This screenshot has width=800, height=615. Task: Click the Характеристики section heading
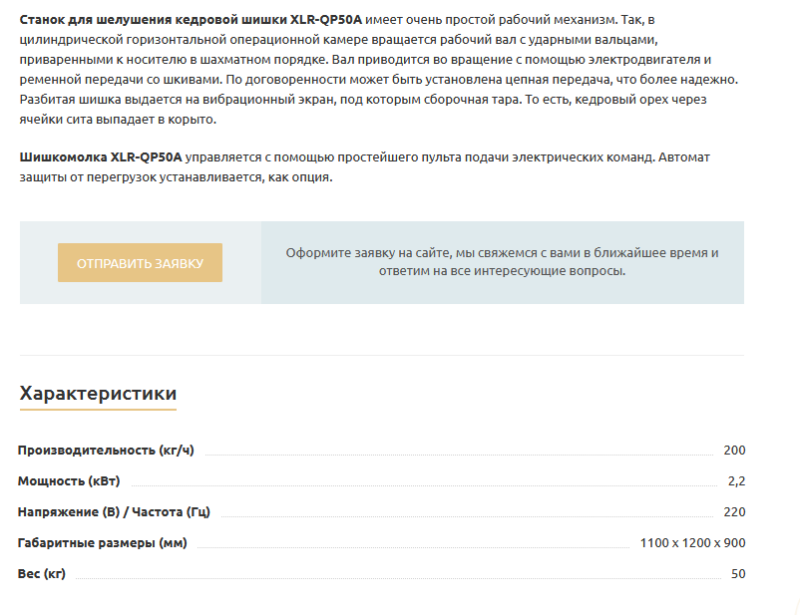98,393
